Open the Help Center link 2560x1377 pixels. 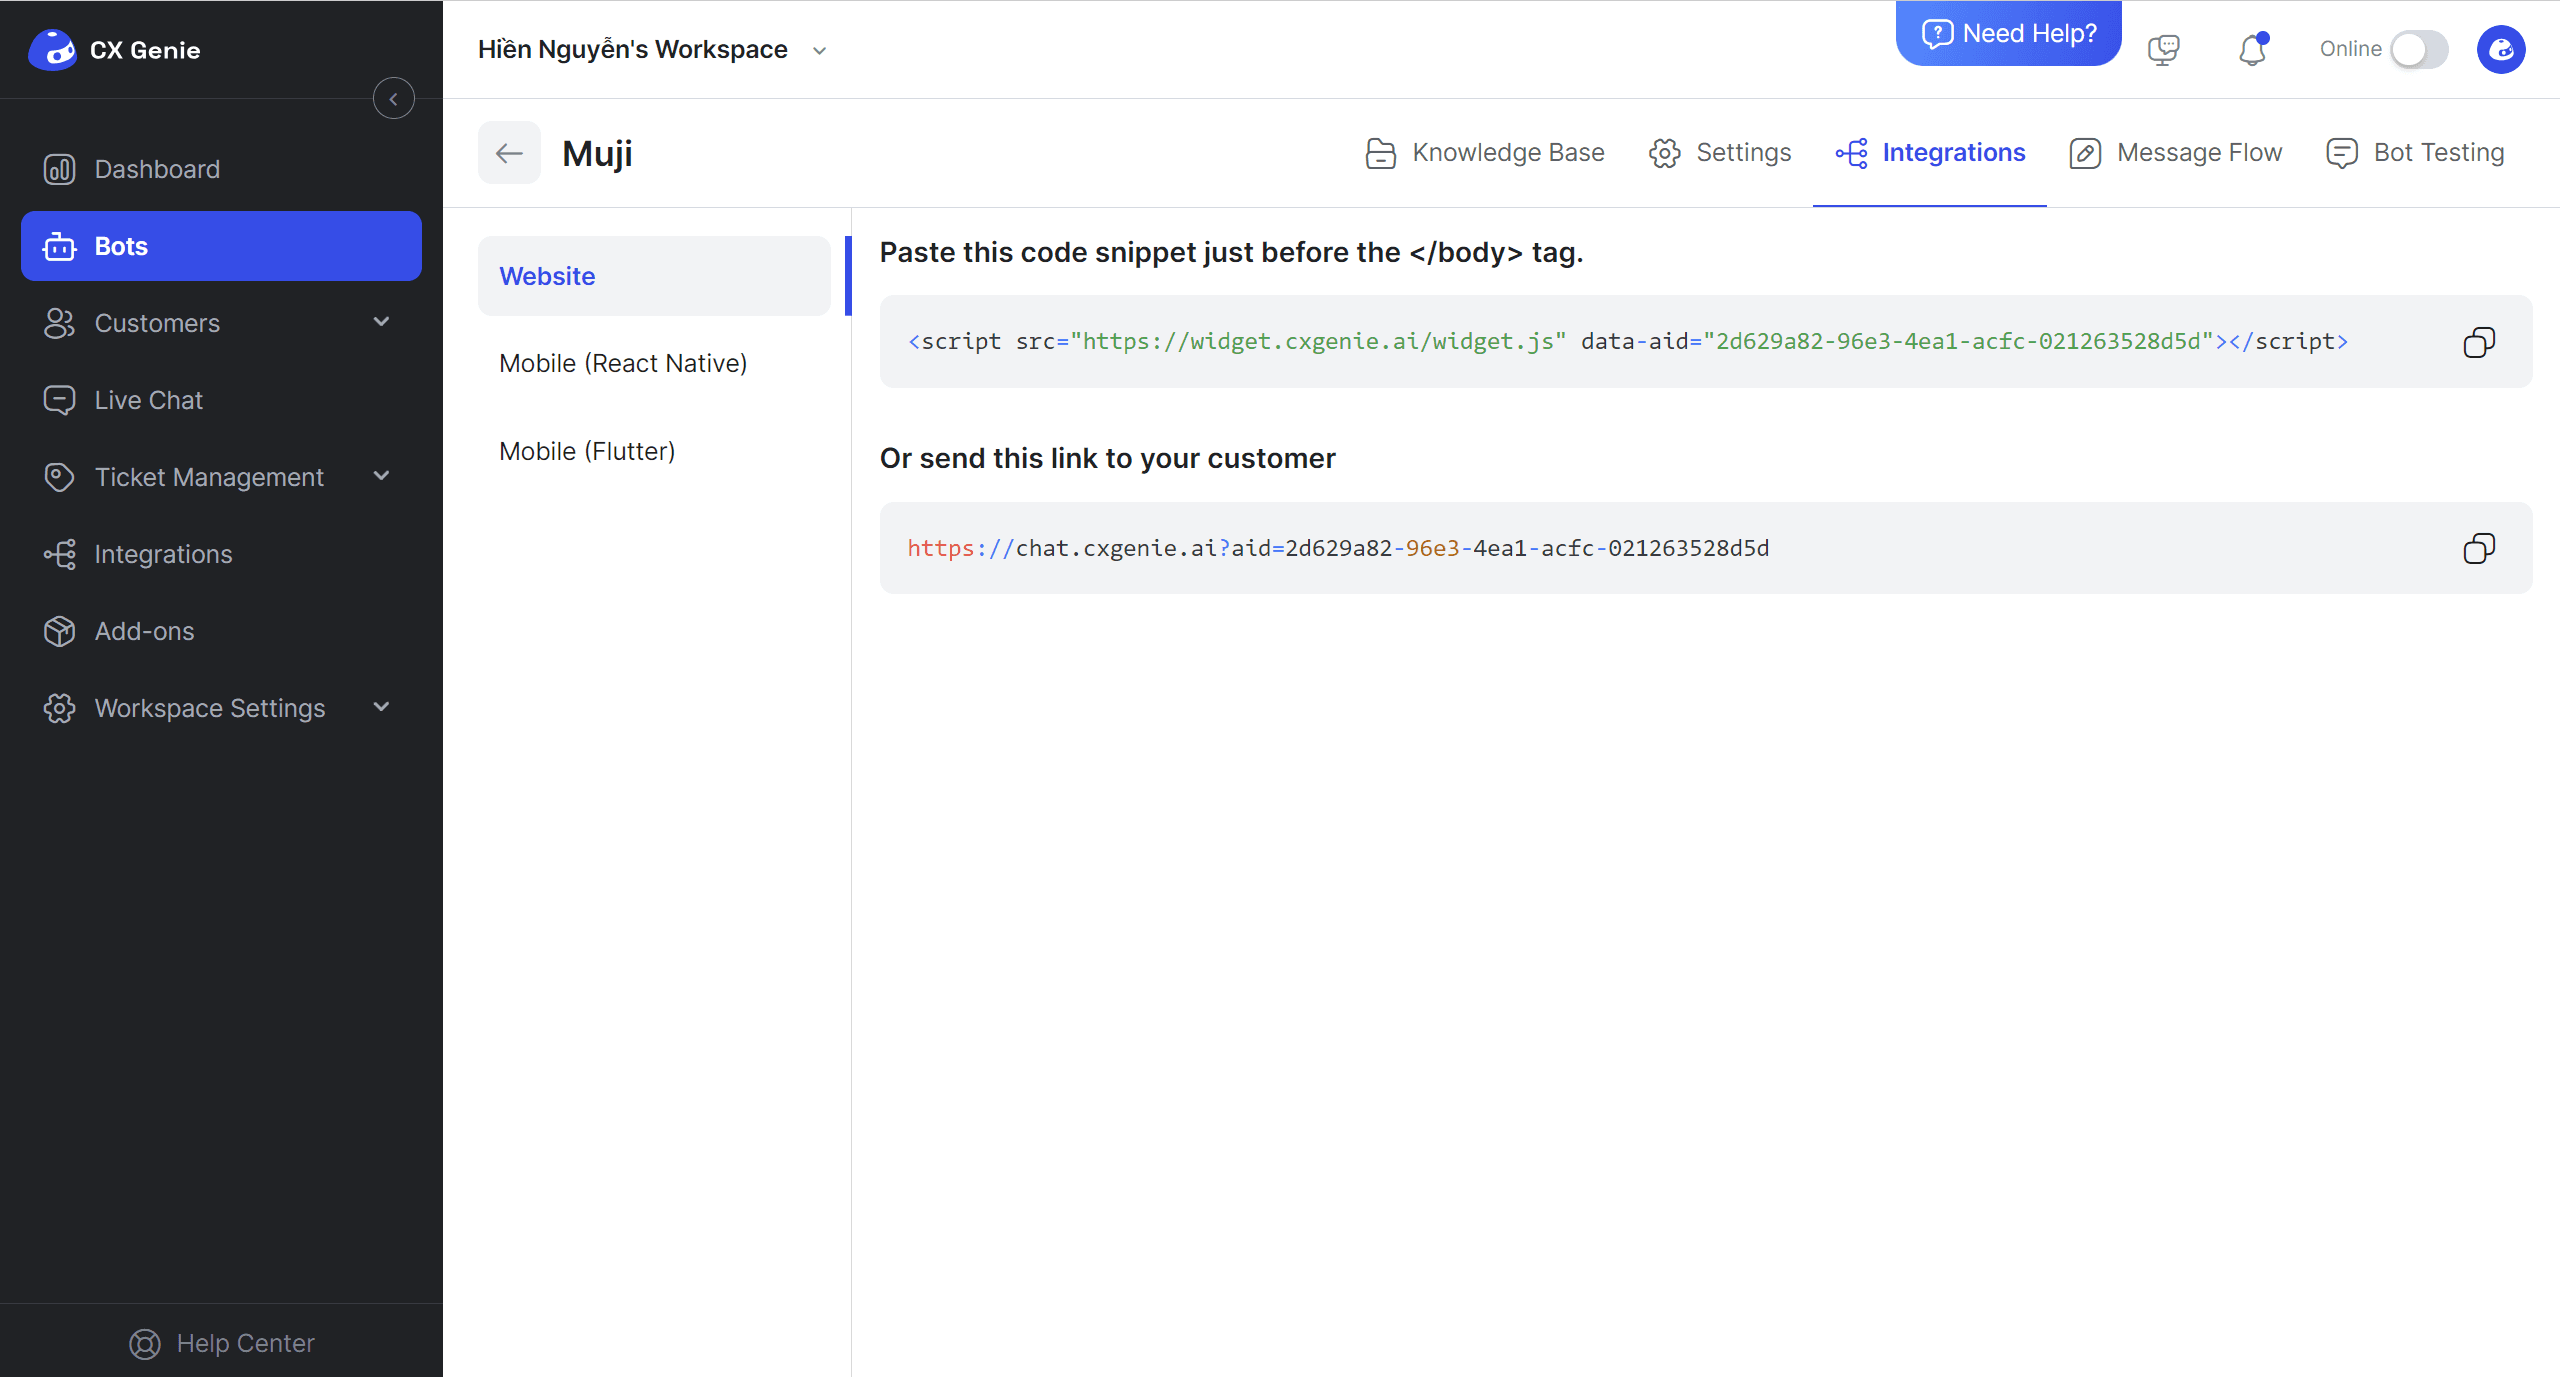(x=222, y=1343)
